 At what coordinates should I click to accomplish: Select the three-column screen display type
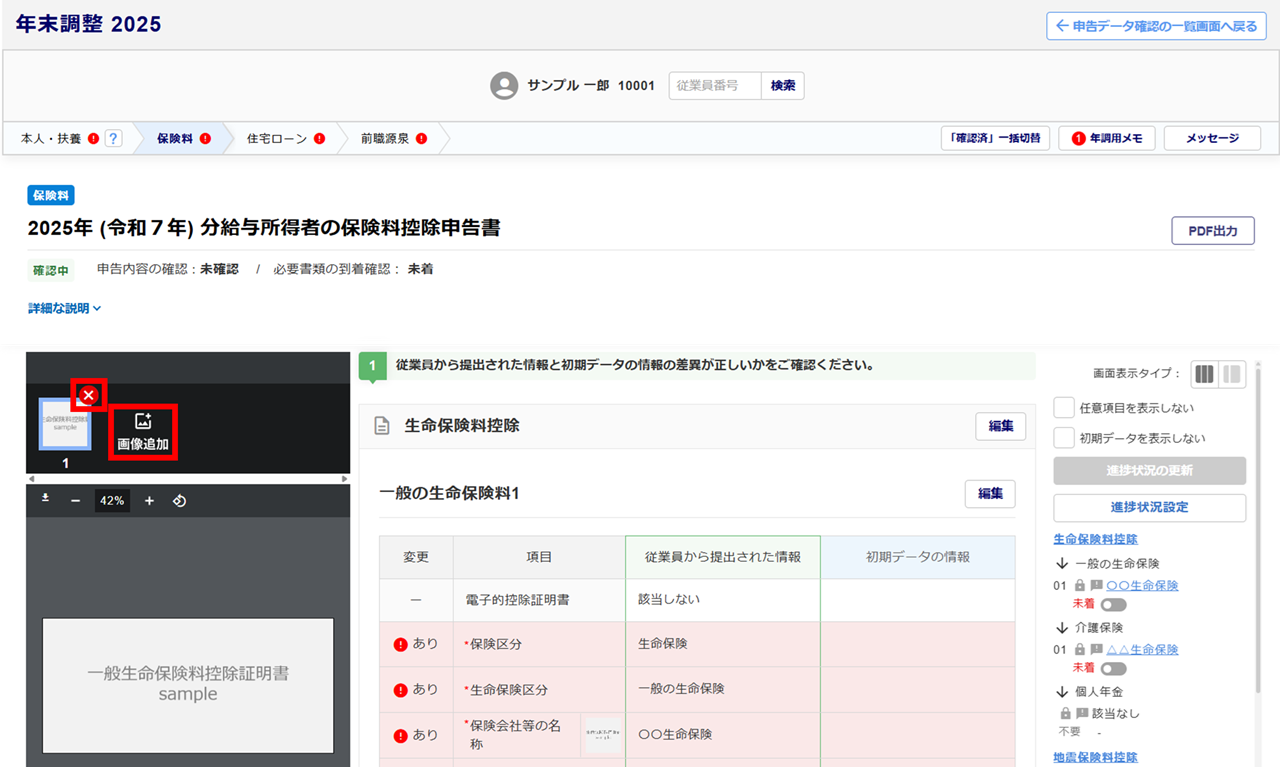[1204, 374]
